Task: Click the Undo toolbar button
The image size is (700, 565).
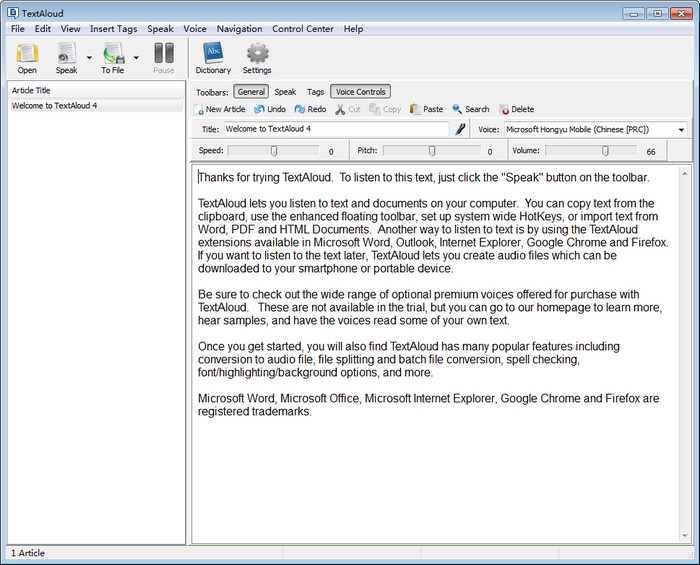Action: point(270,109)
